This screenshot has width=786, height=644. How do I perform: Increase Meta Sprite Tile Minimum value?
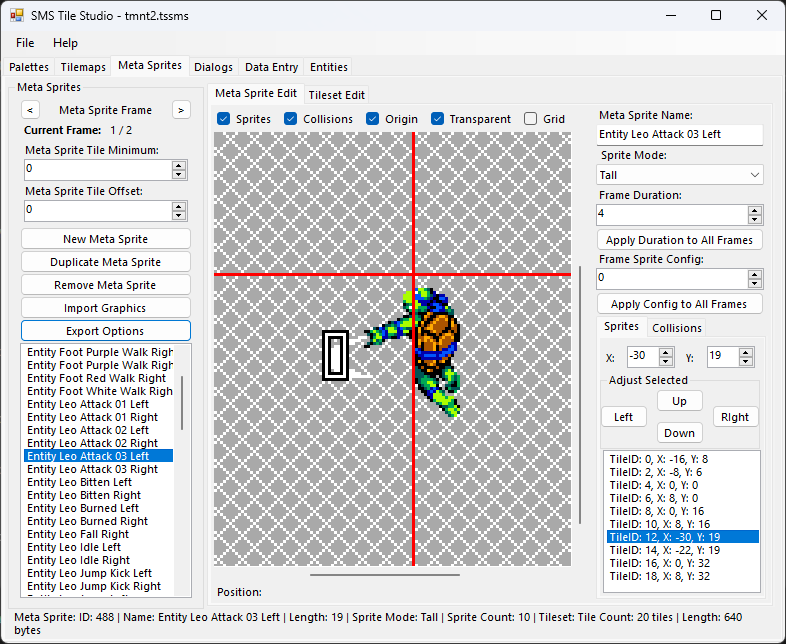pos(178,165)
